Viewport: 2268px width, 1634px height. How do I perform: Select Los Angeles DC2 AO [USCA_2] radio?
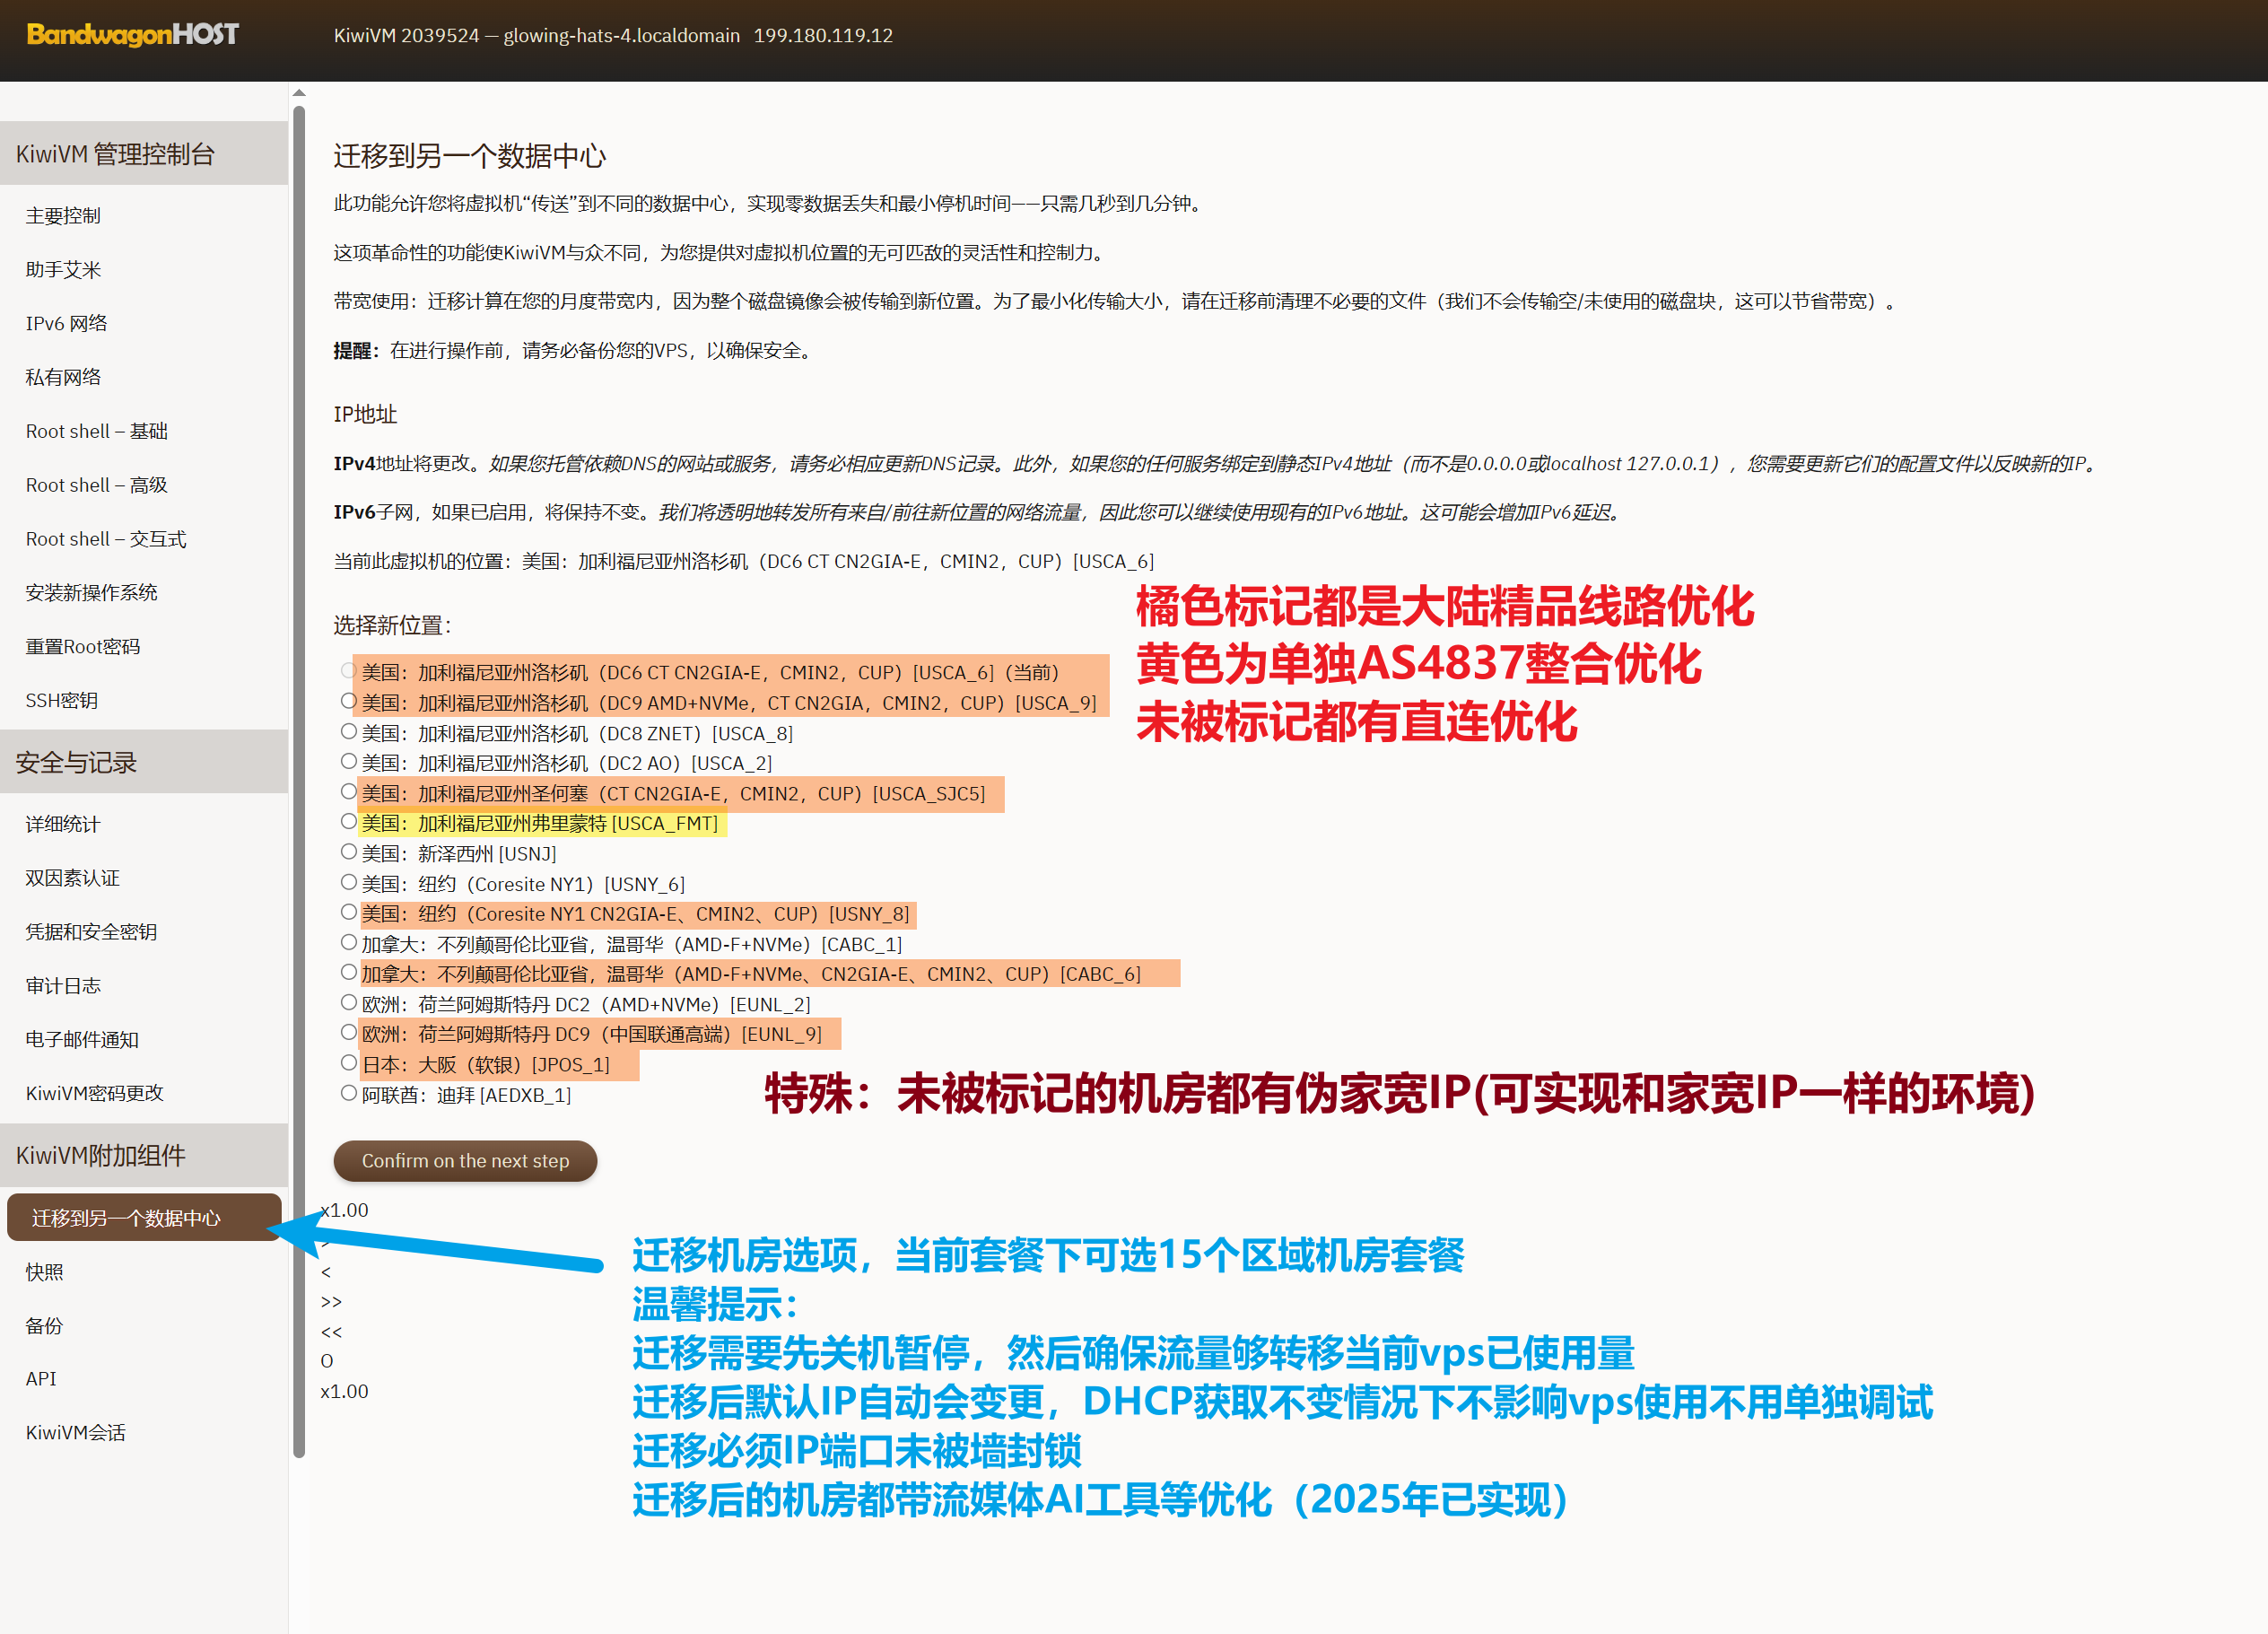(349, 761)
